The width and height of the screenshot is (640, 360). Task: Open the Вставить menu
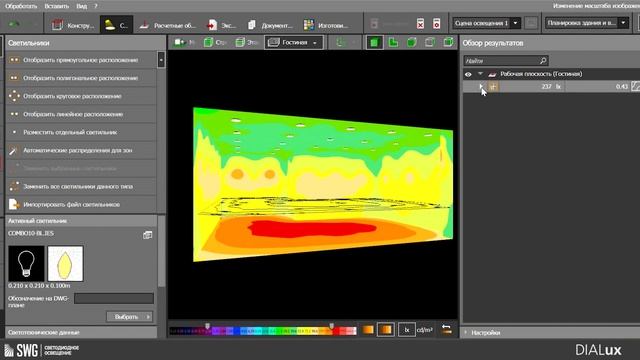pyautogui.click(x=56, y=6)
